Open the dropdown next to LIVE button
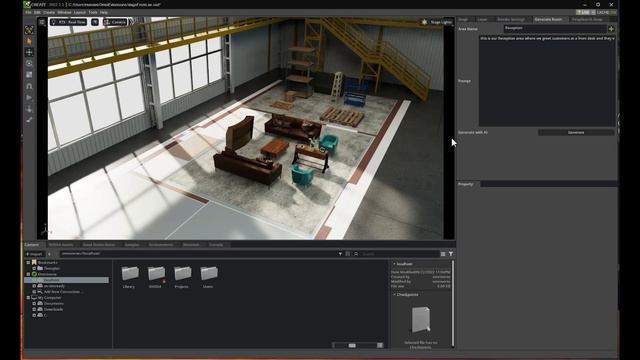This screenshot has width=640, height=360. pyautogui.click(x=593, y=13)
